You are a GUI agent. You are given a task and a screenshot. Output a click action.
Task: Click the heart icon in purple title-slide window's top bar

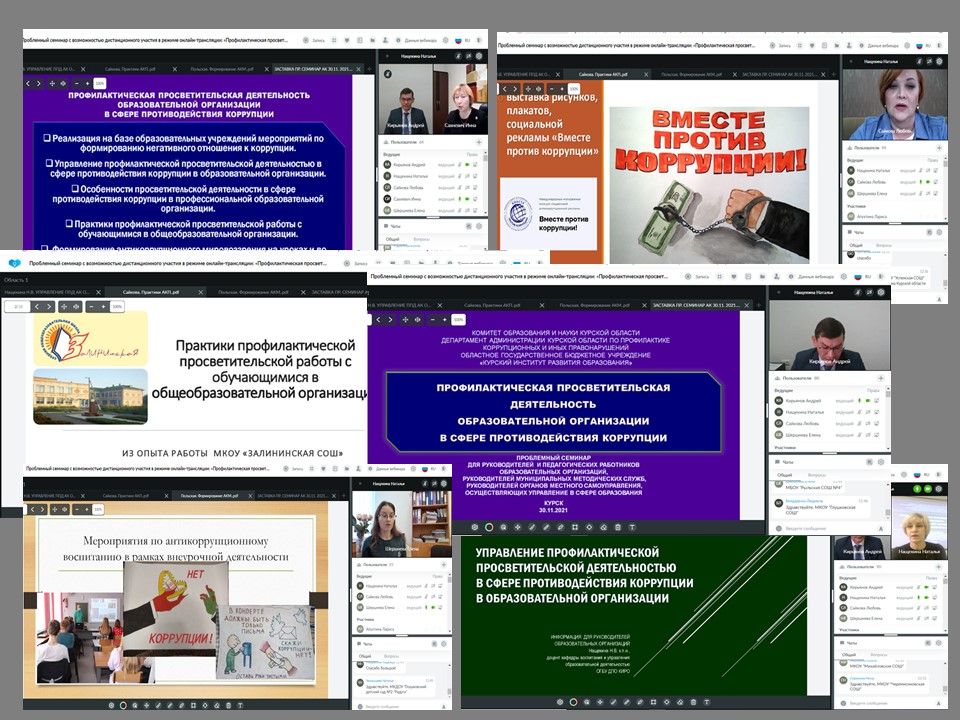733,277
